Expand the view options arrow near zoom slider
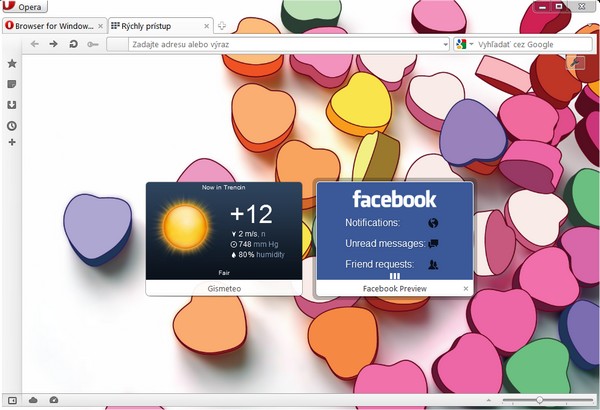600x410 pixels. tap(489, 400)
